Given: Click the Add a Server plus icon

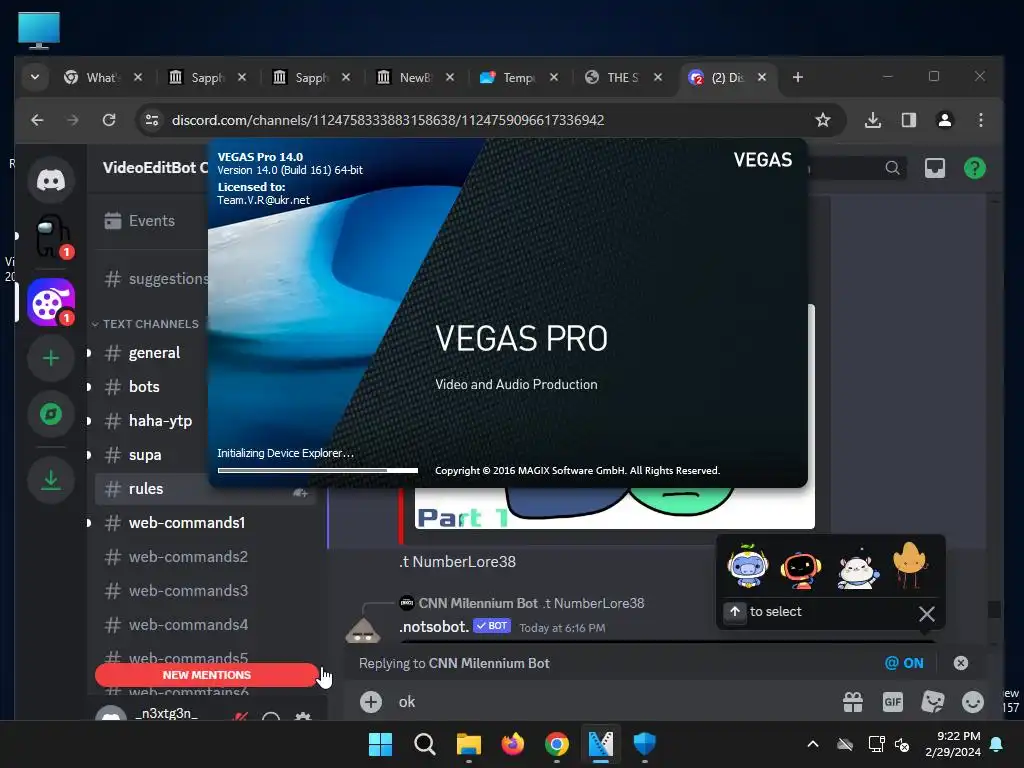Looking at the screenshot, I should pos(51,358).
